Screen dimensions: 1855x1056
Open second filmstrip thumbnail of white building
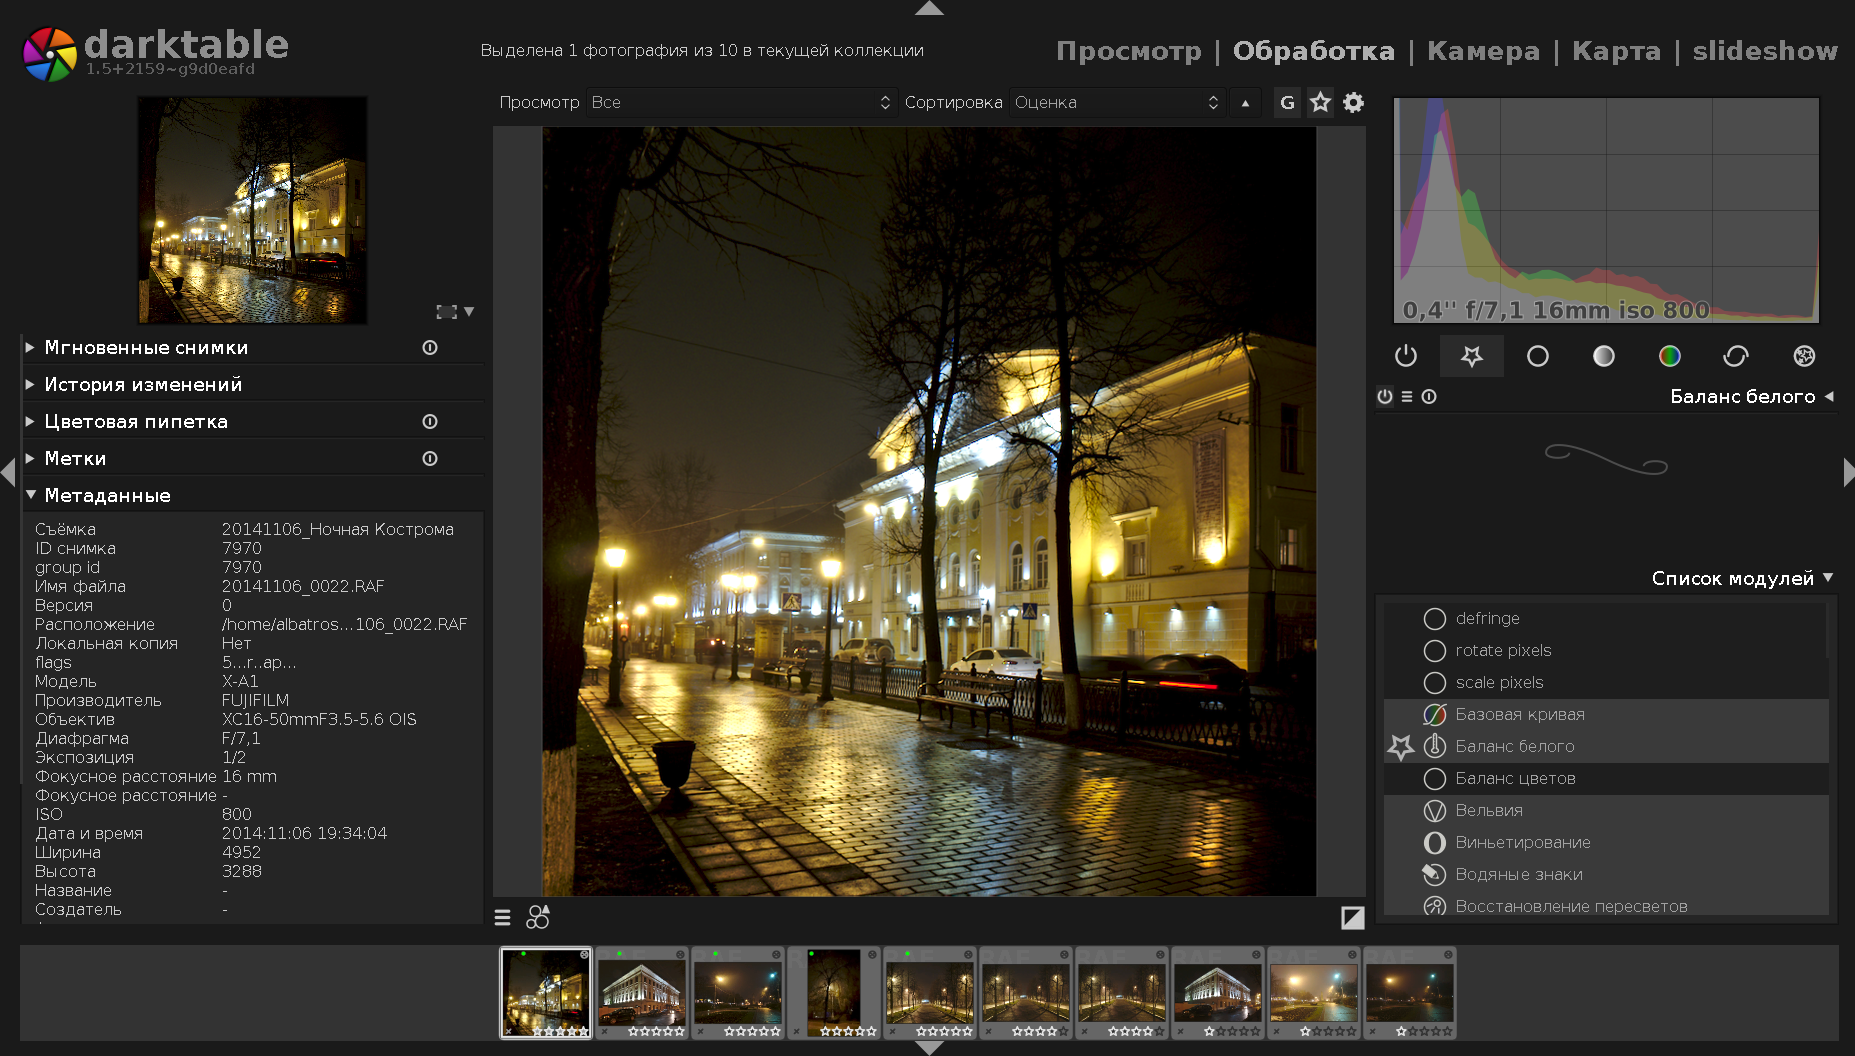(642, 993)
